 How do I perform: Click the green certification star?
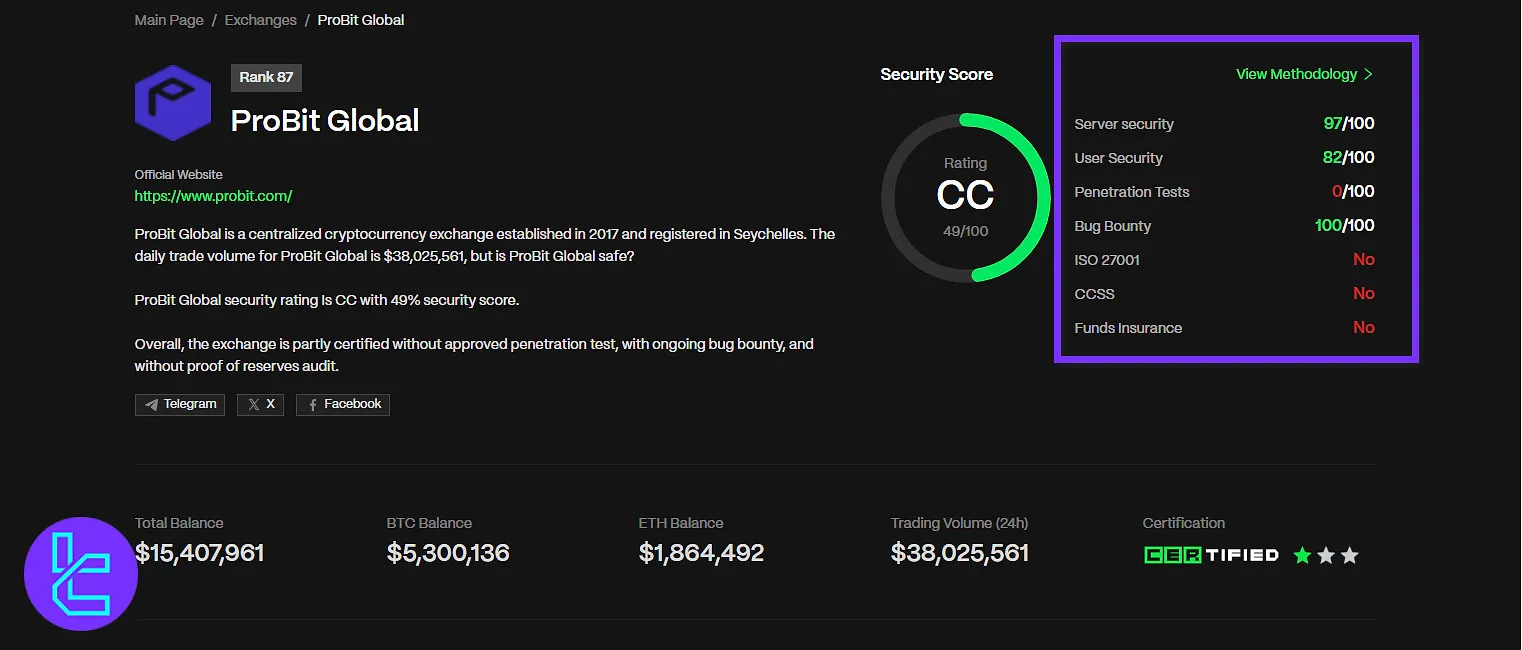coord(1302,555)
